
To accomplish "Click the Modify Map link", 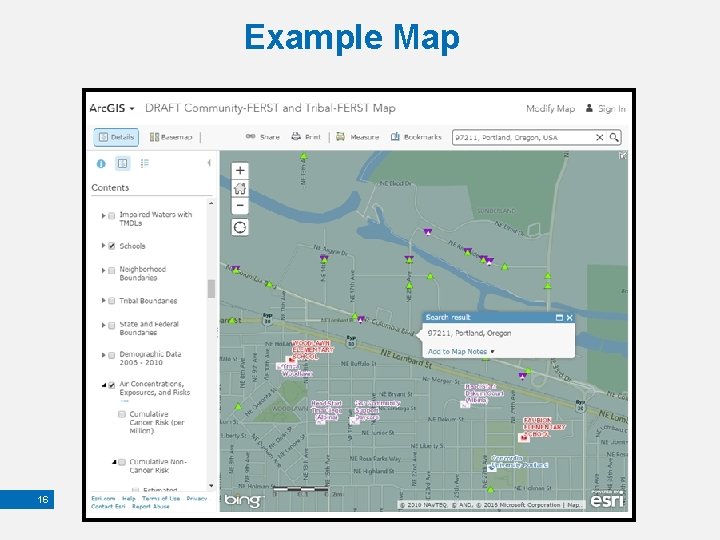I will tap(550, 109).
